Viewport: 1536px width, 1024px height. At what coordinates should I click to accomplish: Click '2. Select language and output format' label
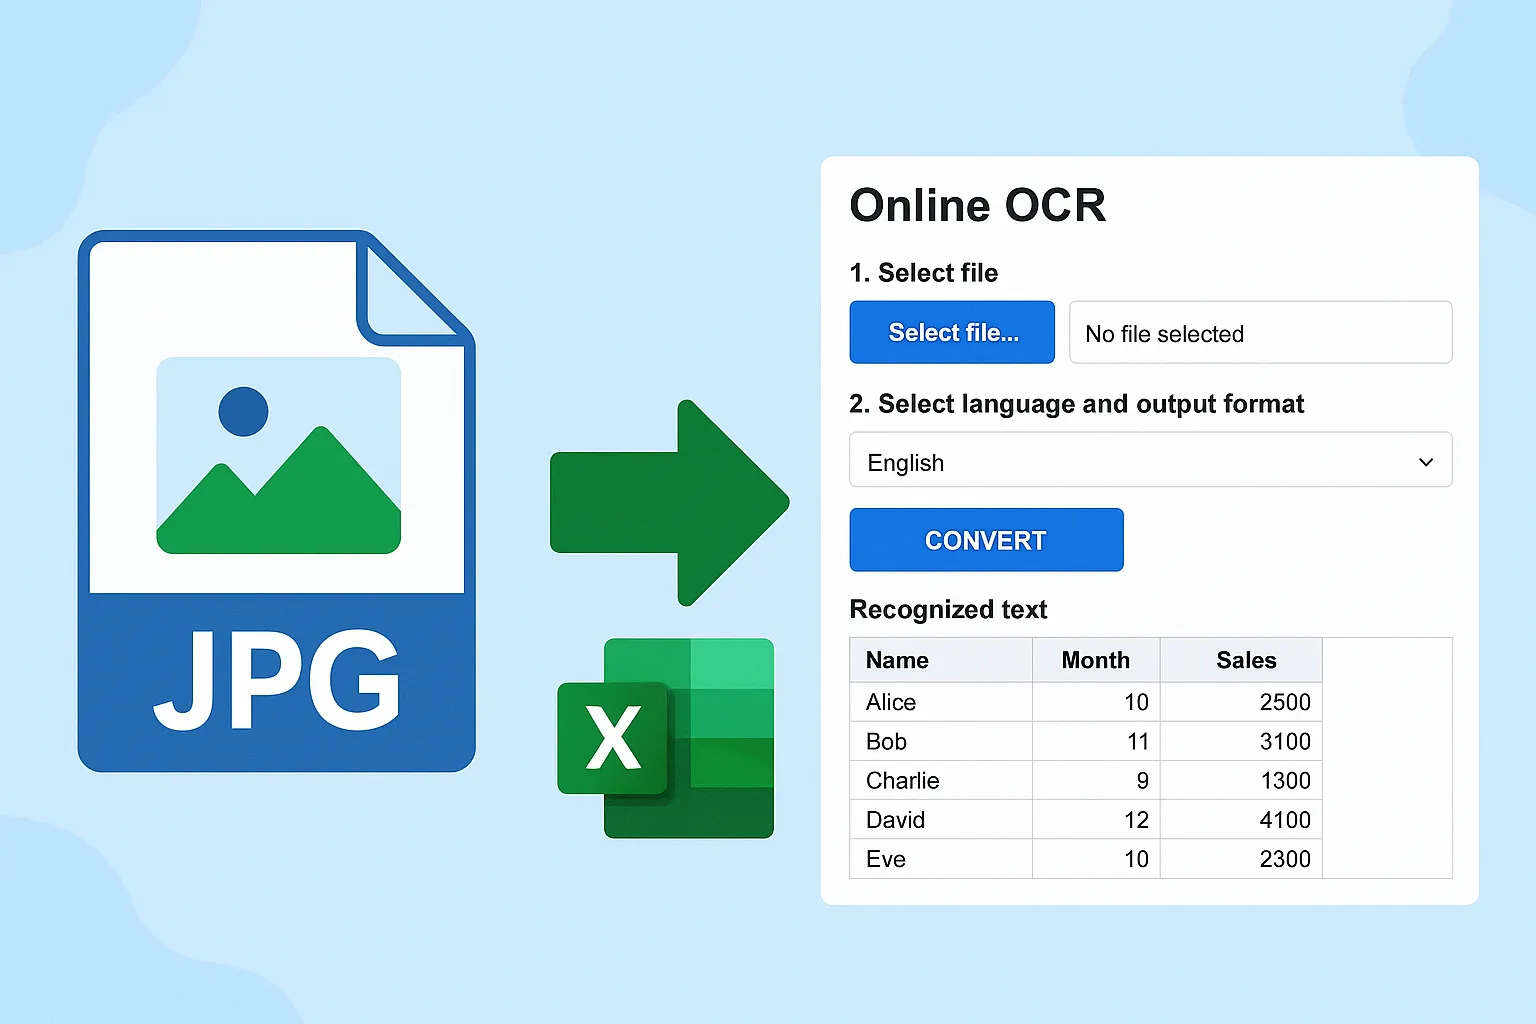[x=1076, y=404]
